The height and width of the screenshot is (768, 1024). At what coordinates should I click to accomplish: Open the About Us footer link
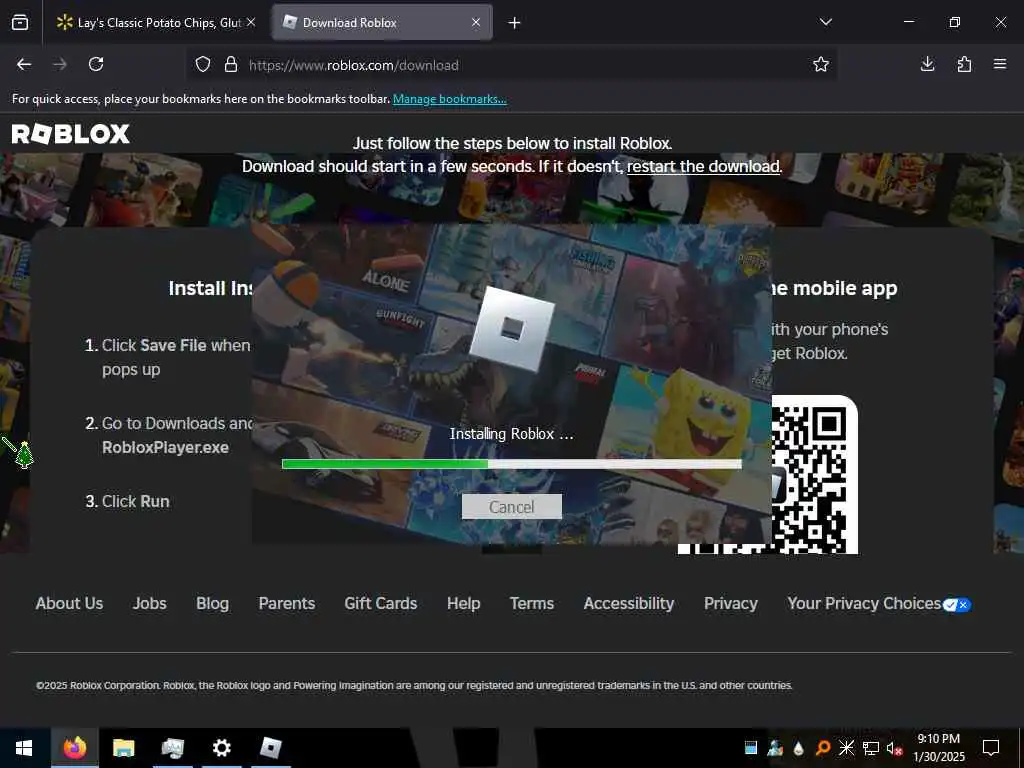coord(69,603)
